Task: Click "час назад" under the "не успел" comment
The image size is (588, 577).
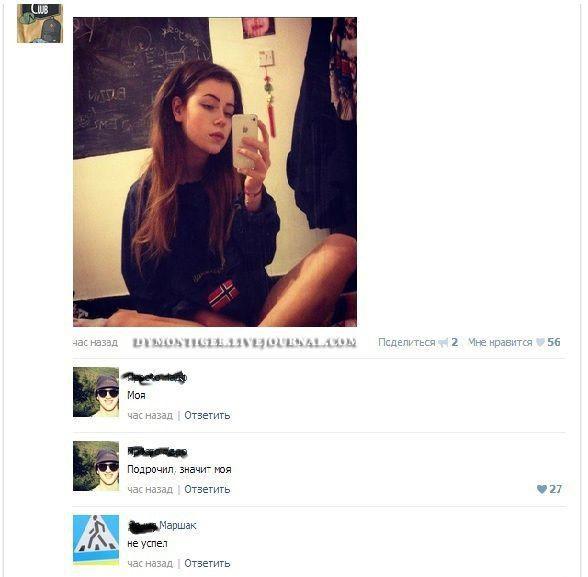Action: [150, 563]
